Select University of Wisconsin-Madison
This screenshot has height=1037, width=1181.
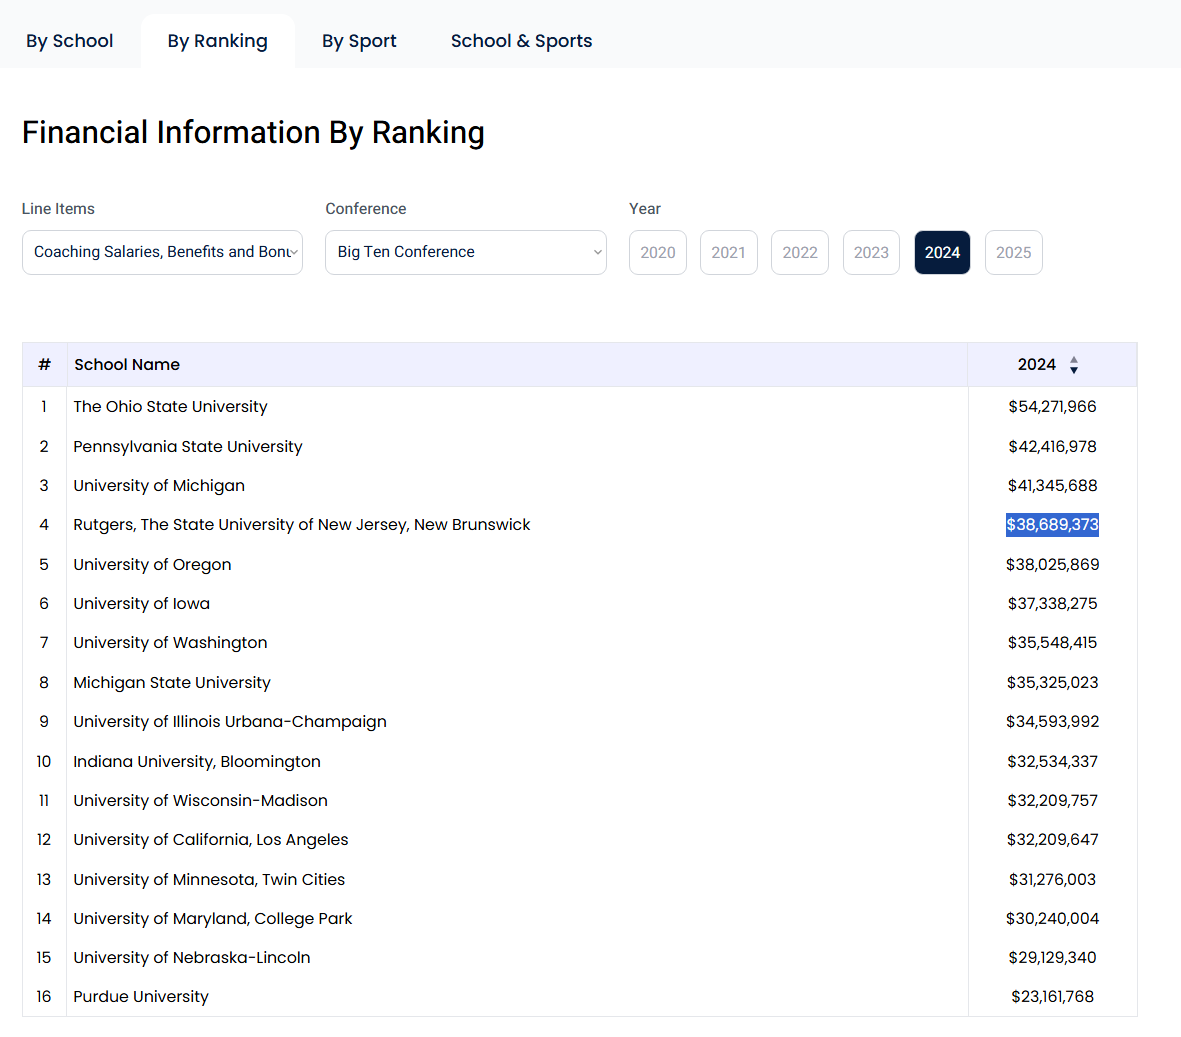coord(200,801)
